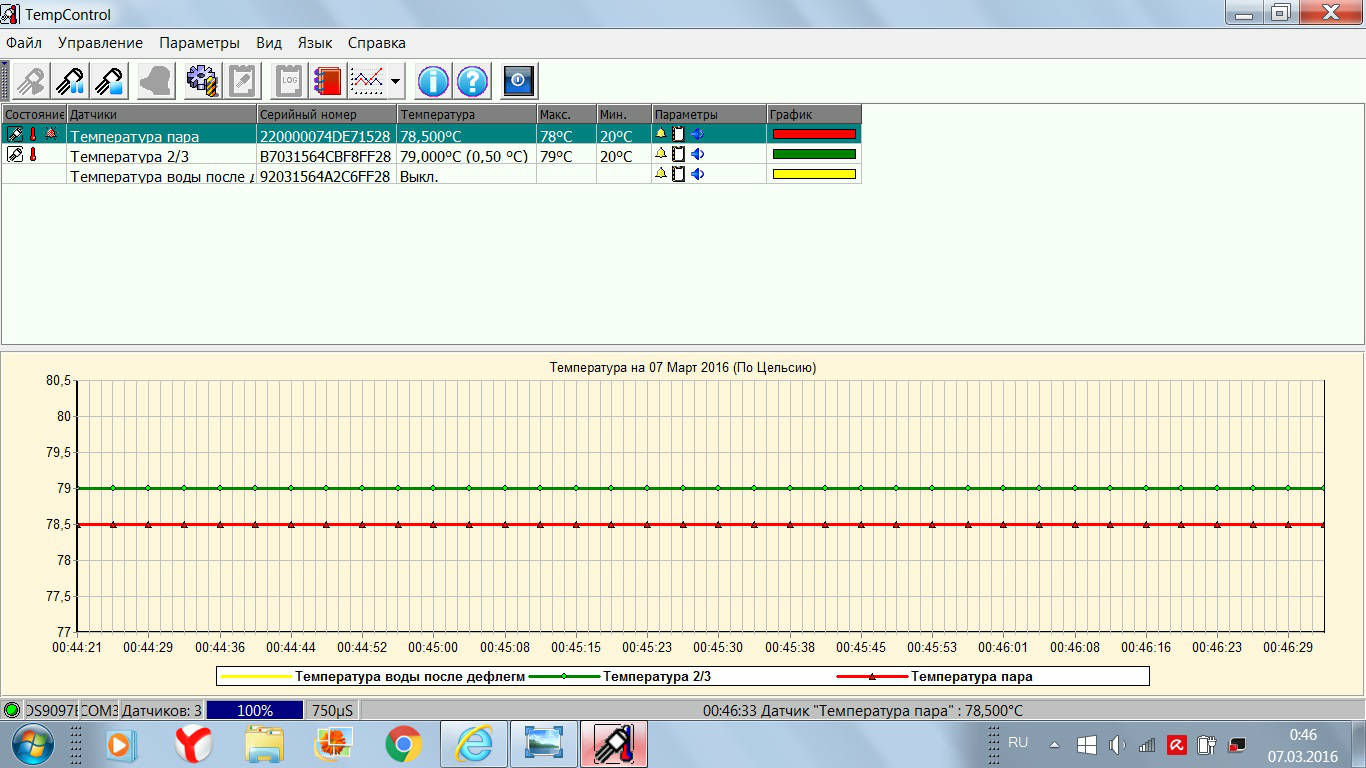Open the Вид menu
The image size is (1366, 768).
coord(269,43)
